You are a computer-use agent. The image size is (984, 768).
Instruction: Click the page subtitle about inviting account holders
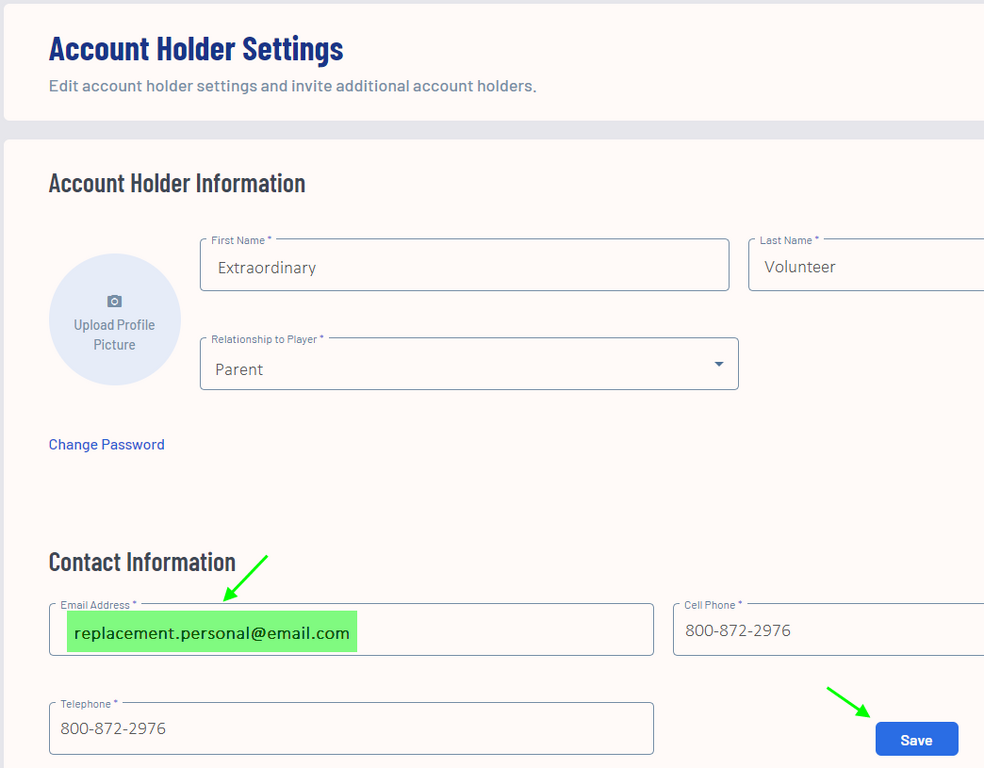292,86
